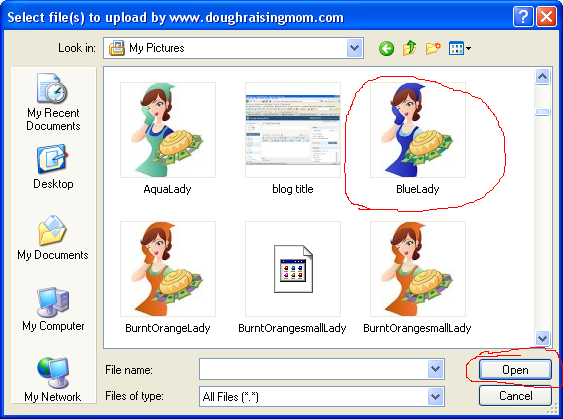
Task: Click the Open button
Action: click(x=515, y=369)
